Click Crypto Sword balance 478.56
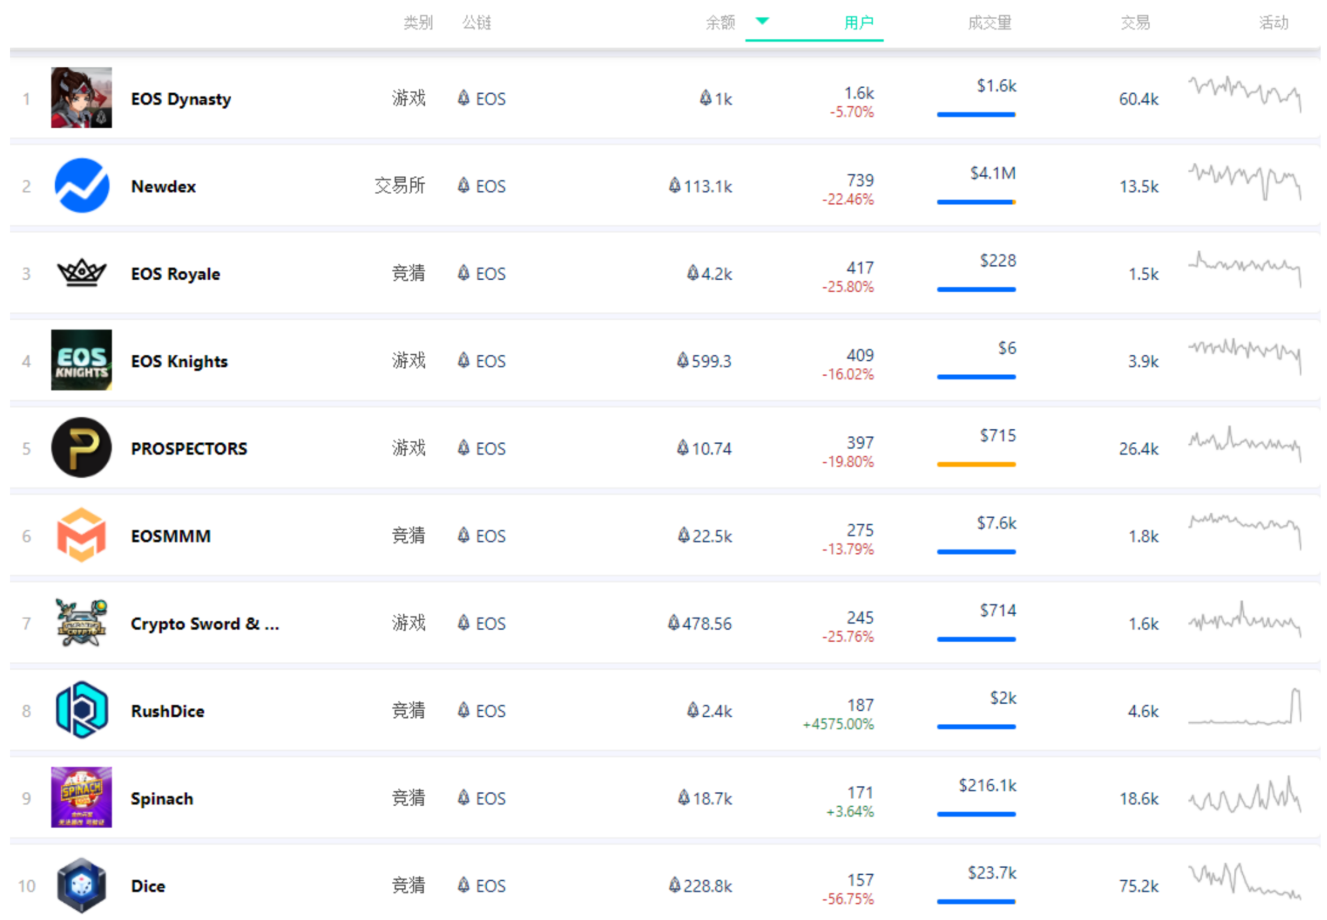Viewport: 1327px width, 920px height. 707,623
